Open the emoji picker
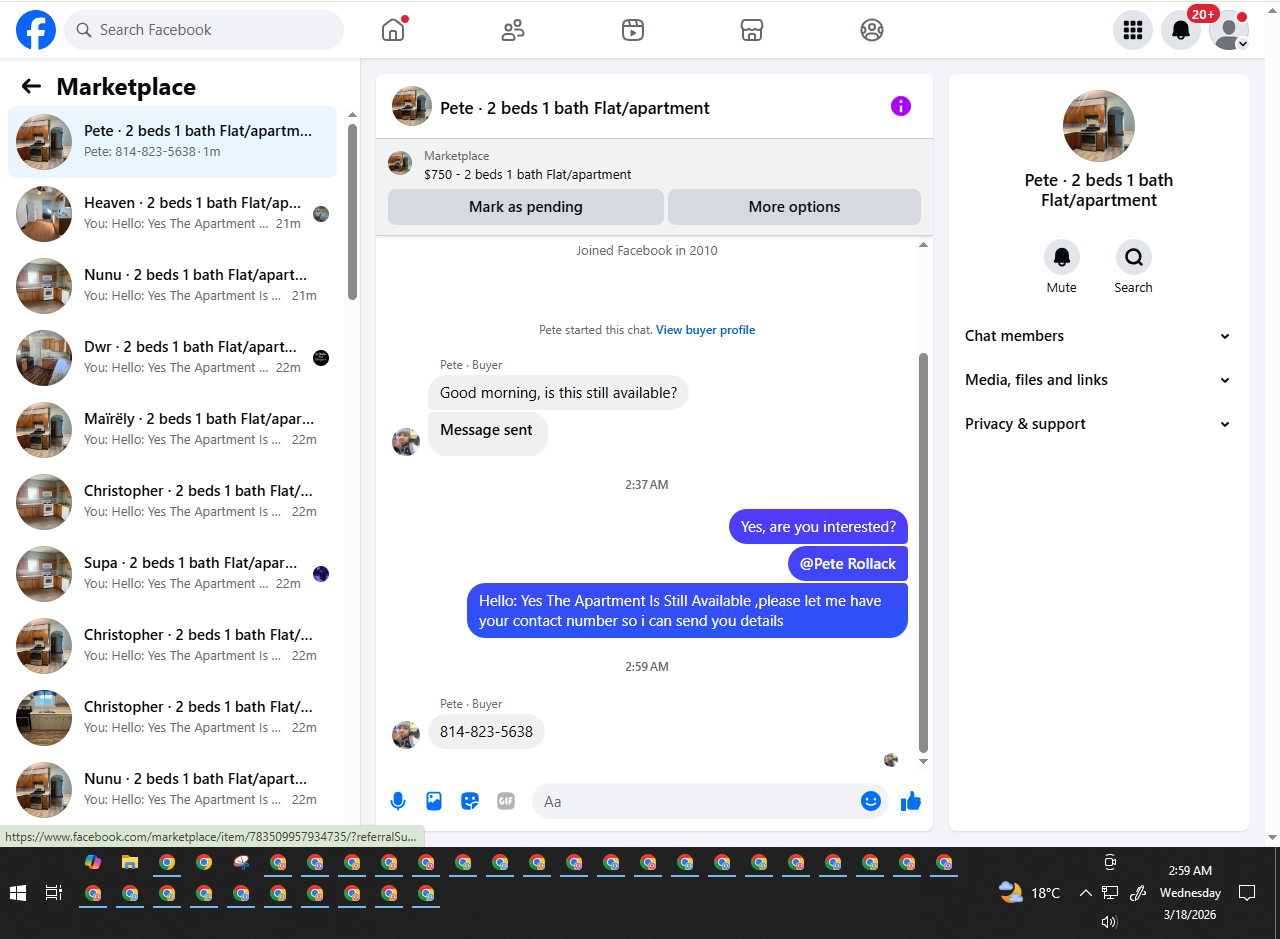The width and height of the screenshot is (1280, 939). point(871,801)
